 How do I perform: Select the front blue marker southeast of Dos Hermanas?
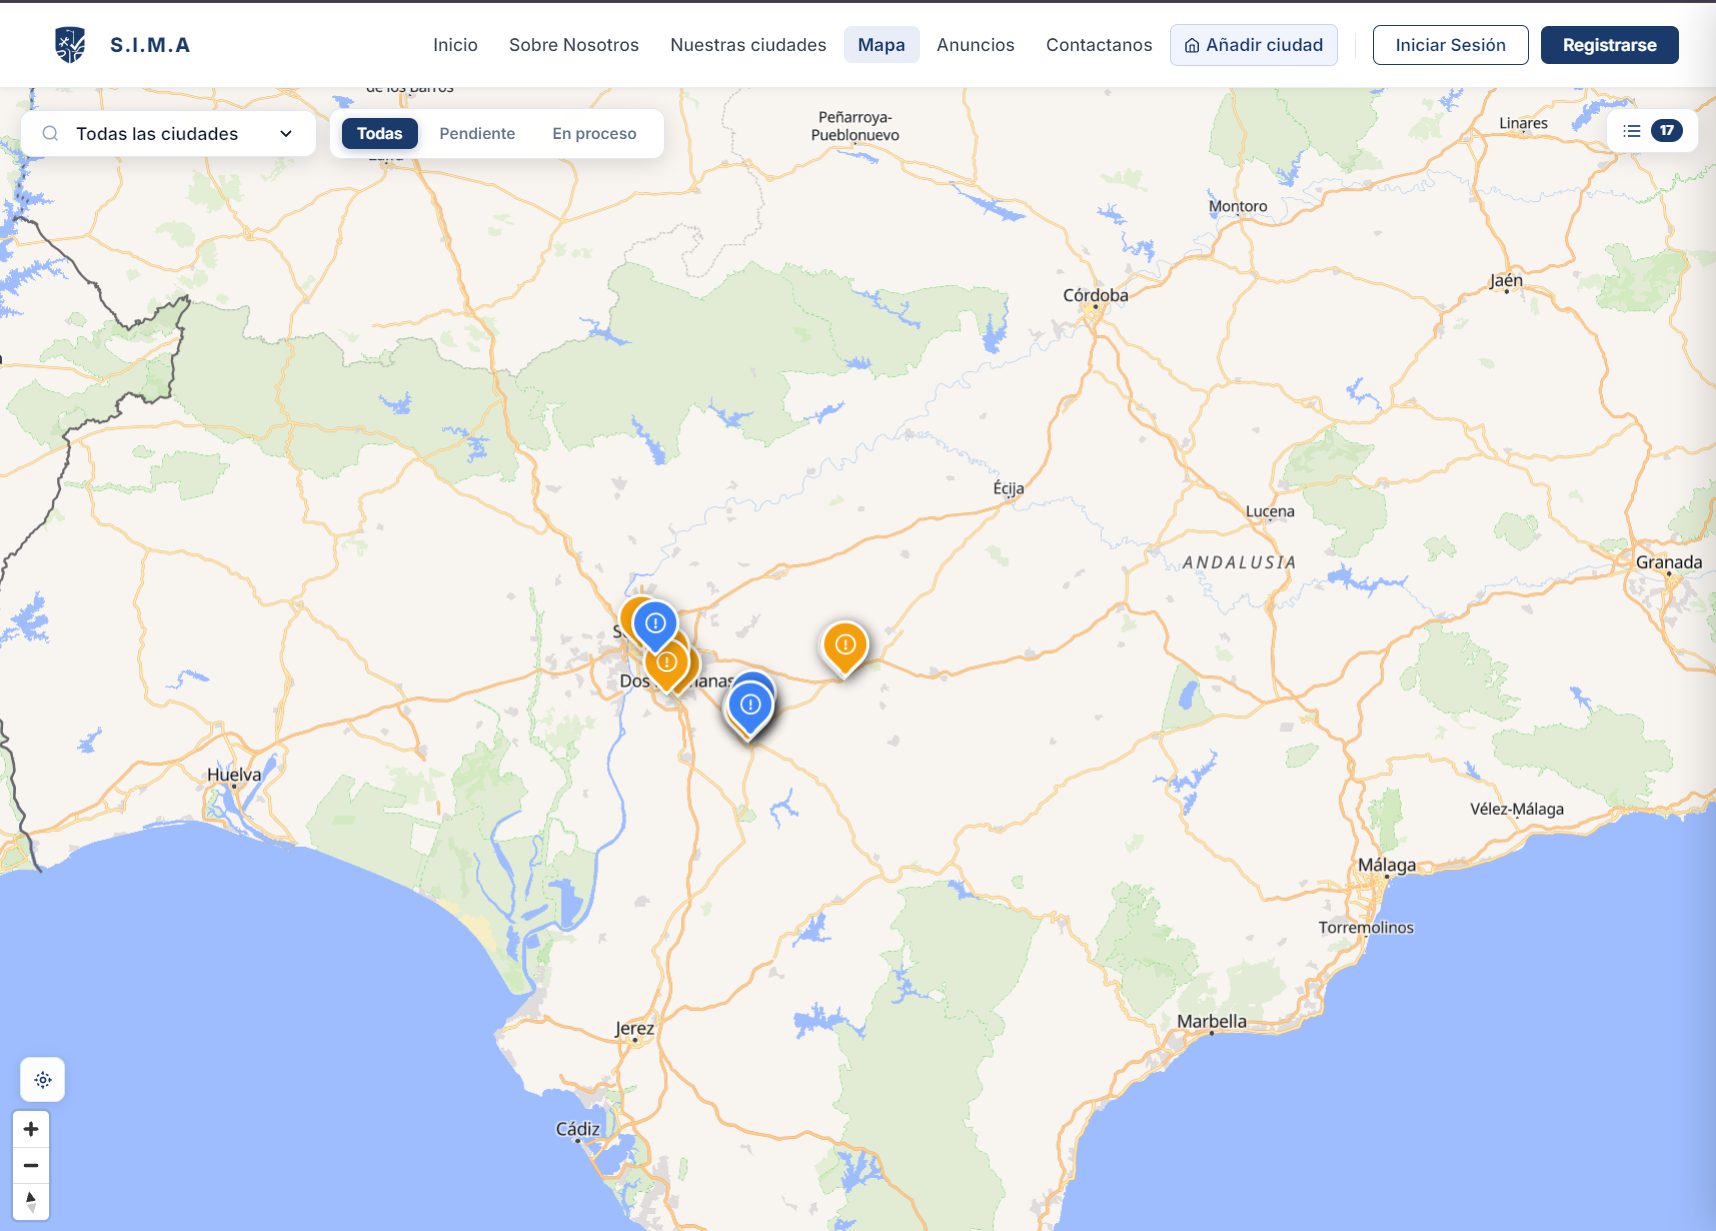(750, 706)
